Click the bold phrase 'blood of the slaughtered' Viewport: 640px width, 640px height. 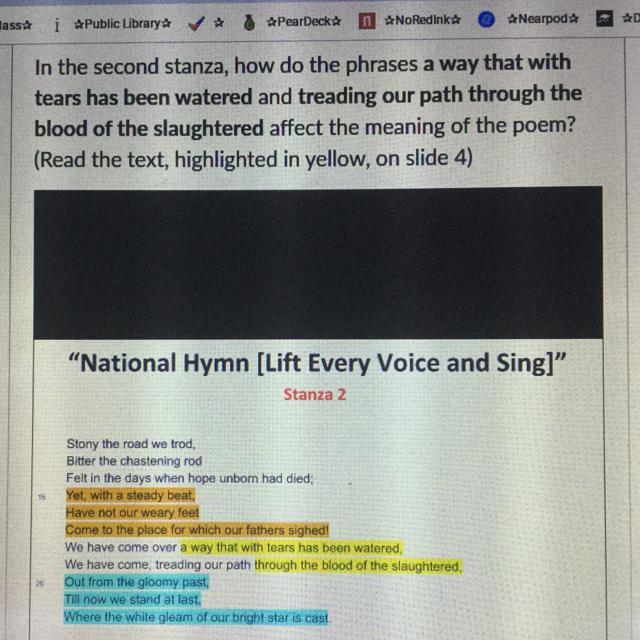coord(149,128)
